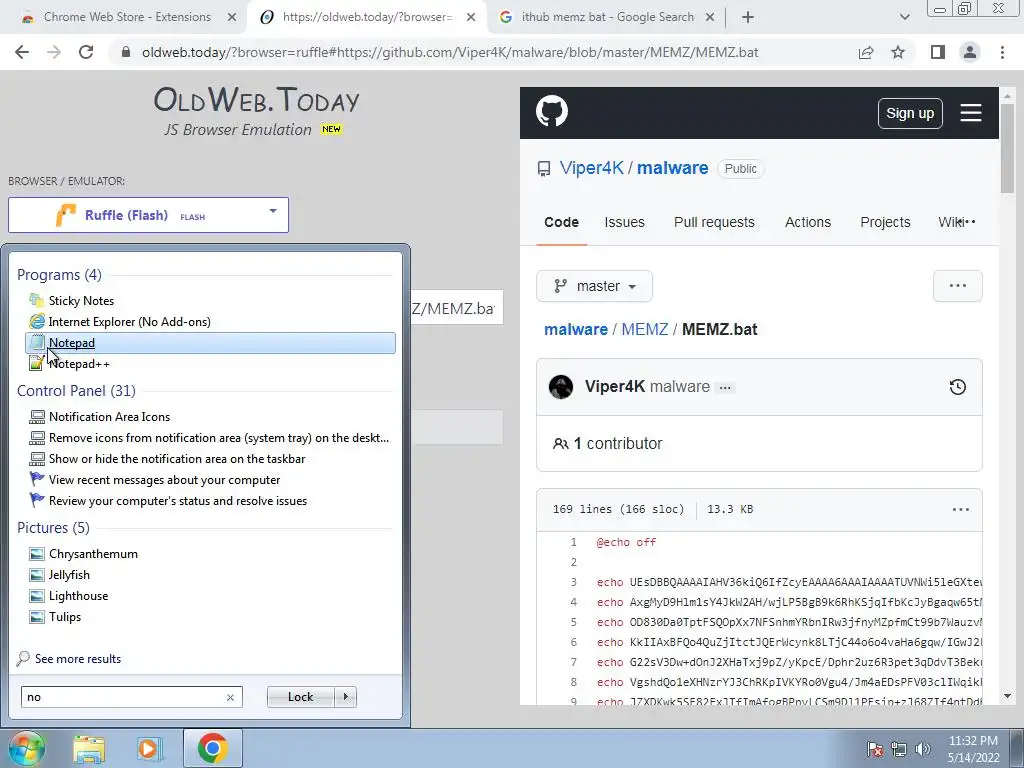This screenshot has height=768, width=1024.
Task: Expand the shutdown options arrow beside Lock
Action: [345, 697]
